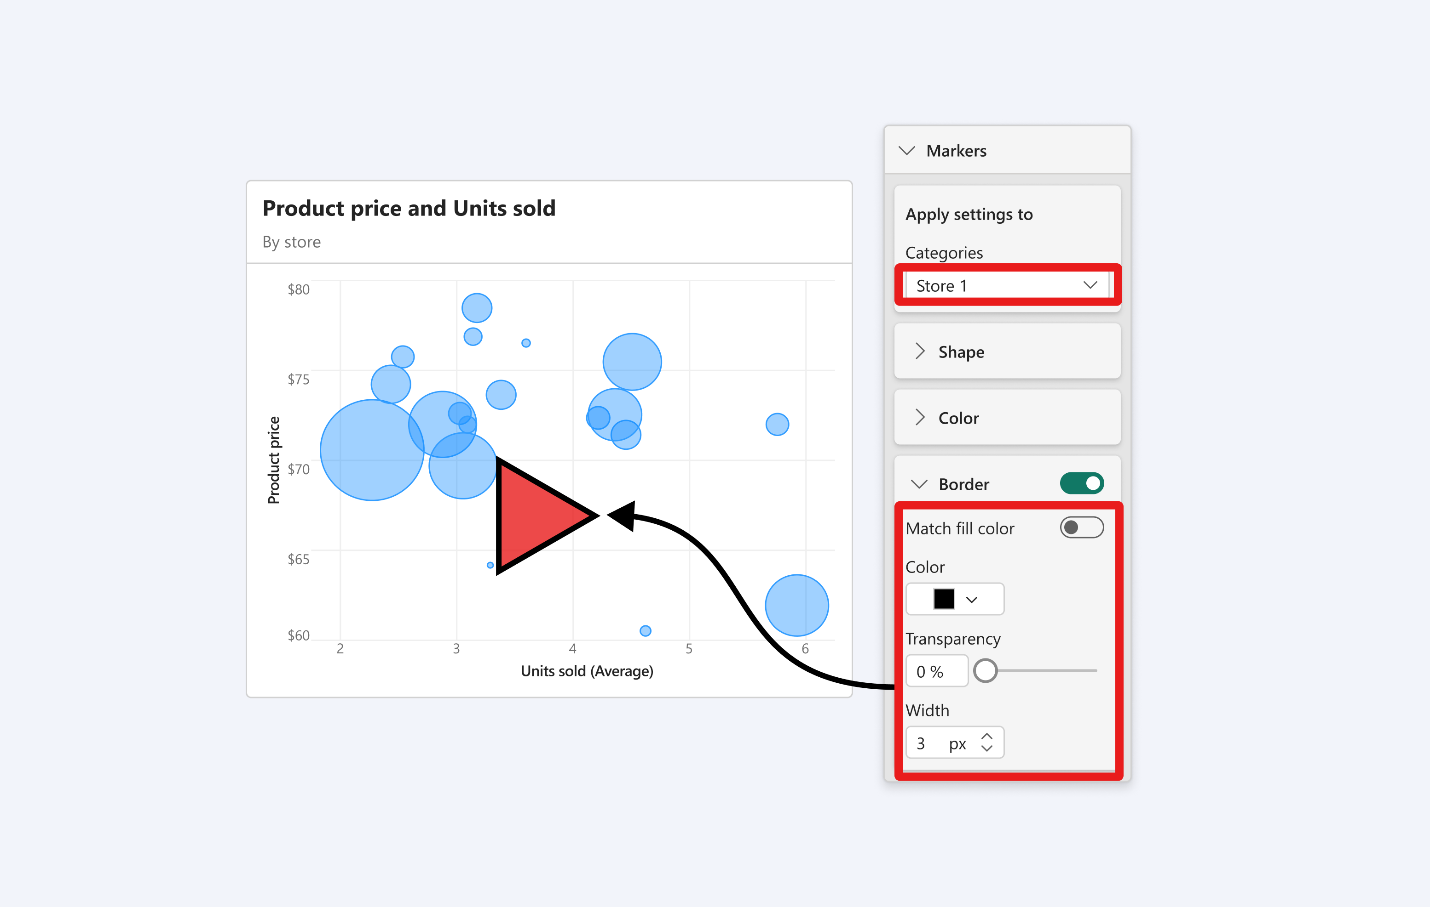1430x907 pixels.
Task: Open the black border color picker
Action: (x=944, y=599)
